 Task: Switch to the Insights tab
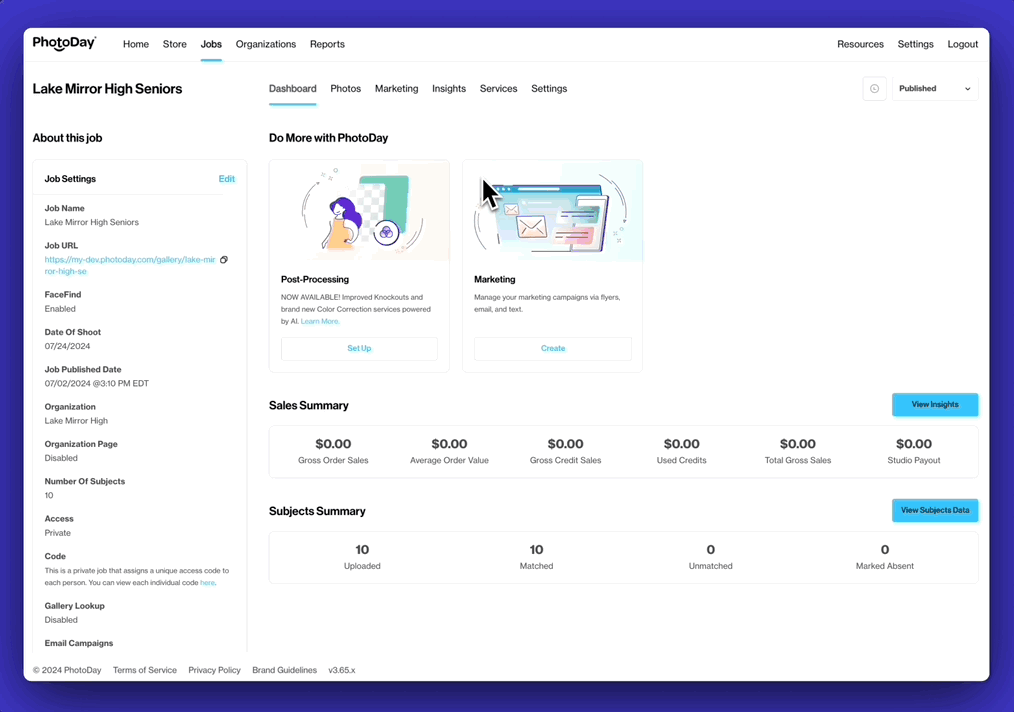(x=449, y=89)
